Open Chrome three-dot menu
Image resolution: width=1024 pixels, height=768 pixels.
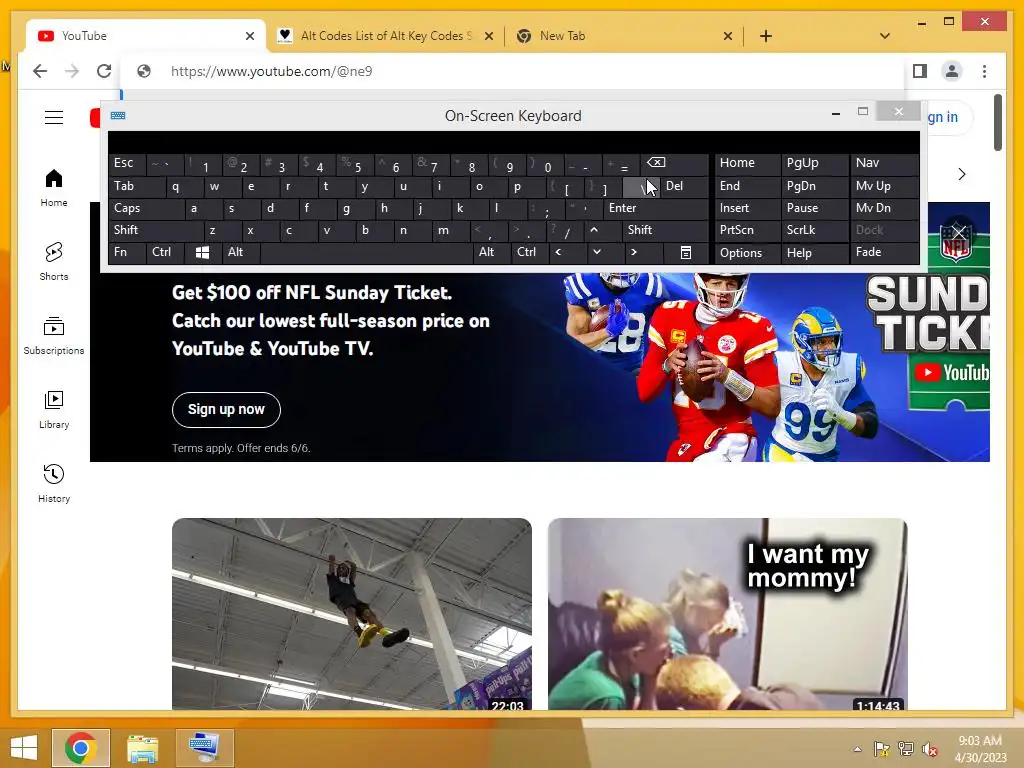[984, 71]
